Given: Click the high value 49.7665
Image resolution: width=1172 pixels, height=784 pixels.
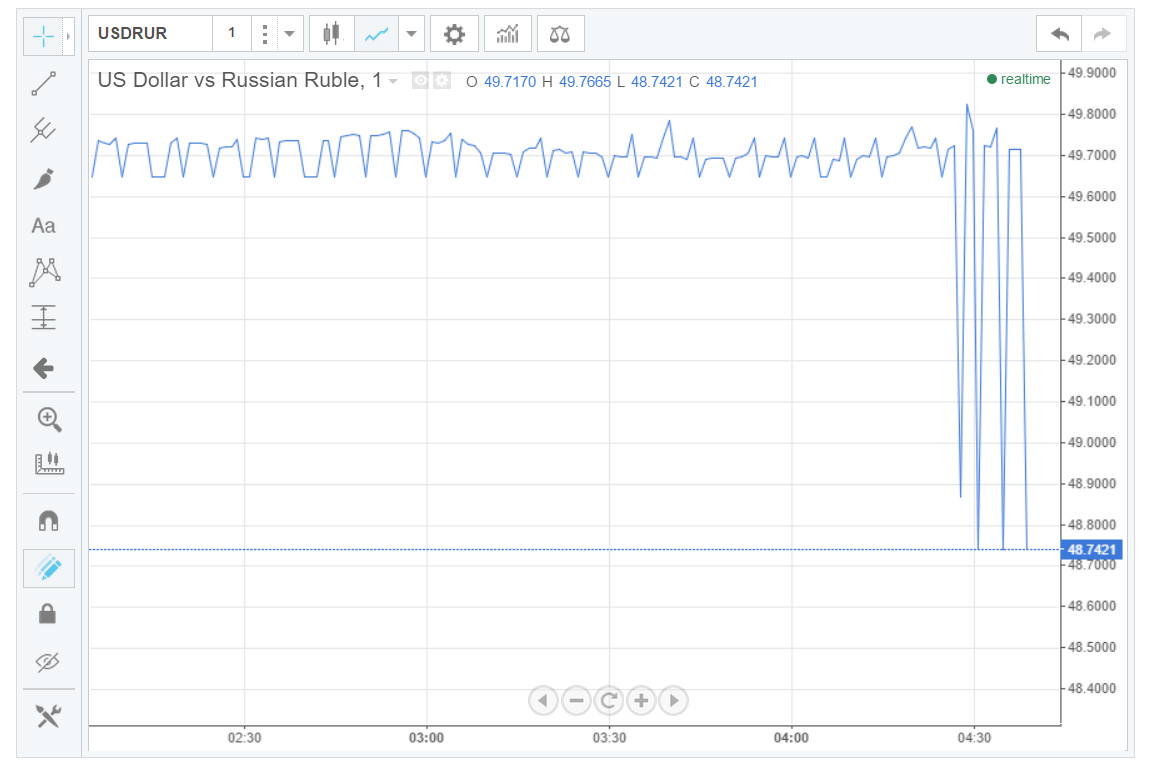Looking at the screenshot, I should click(585, 82).
